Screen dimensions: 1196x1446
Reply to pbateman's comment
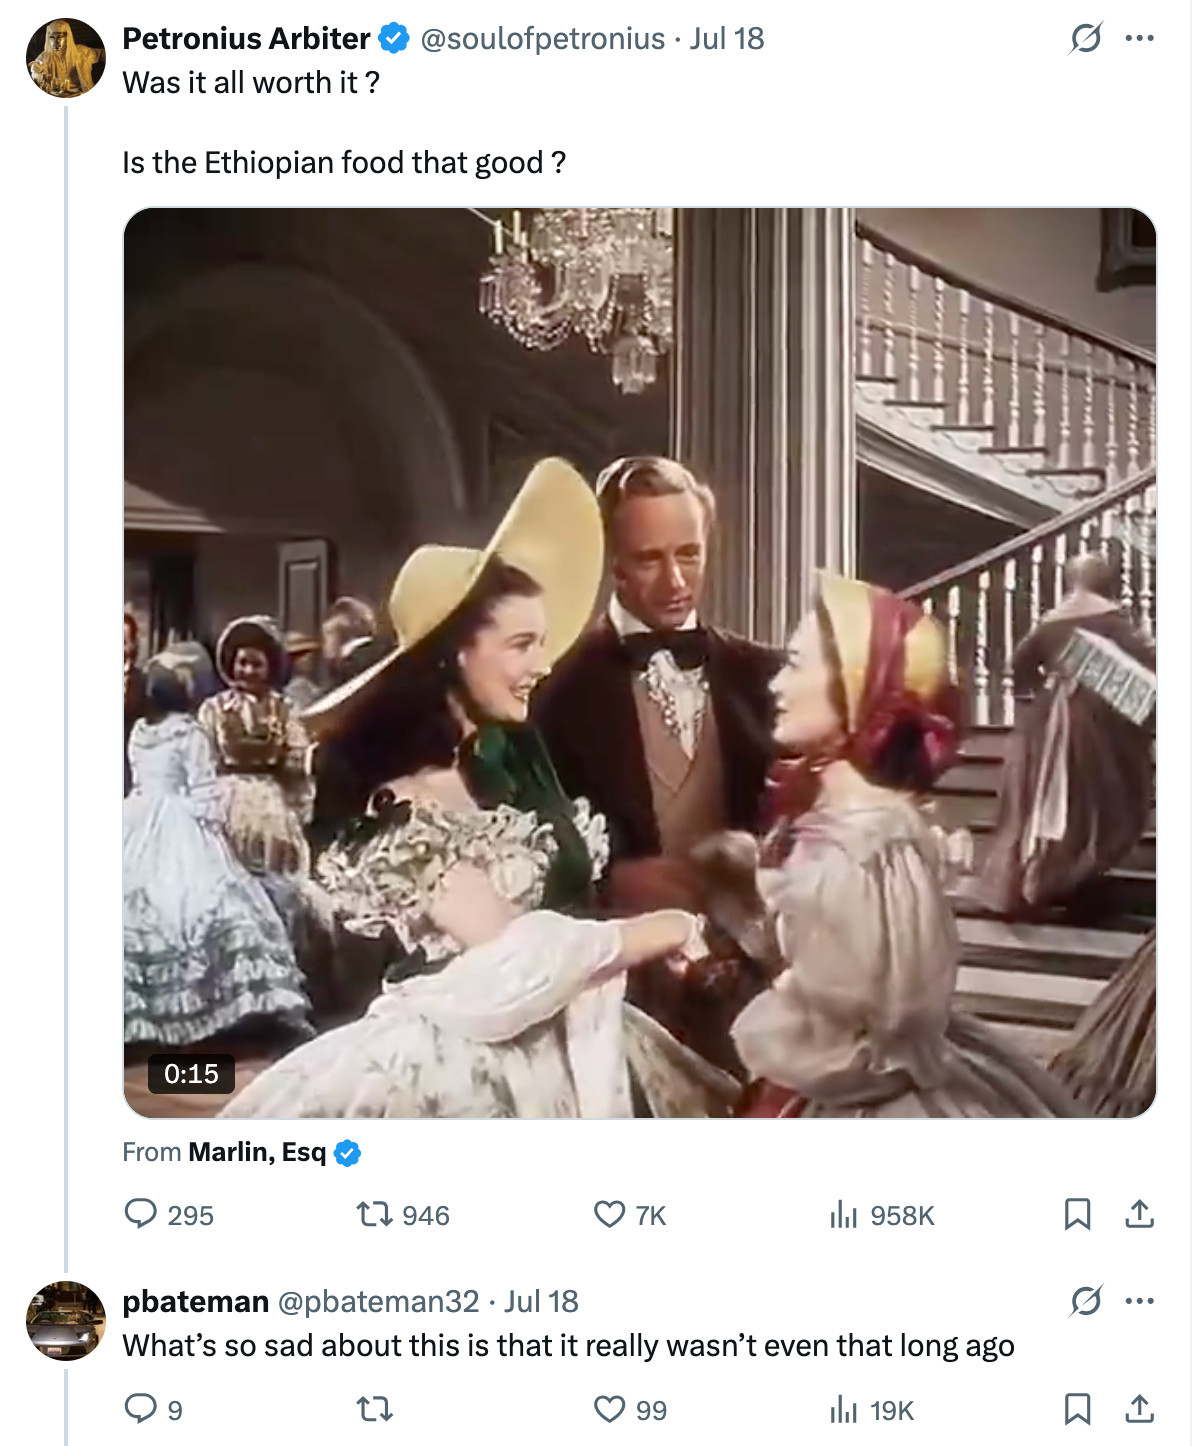(140, 1409)
